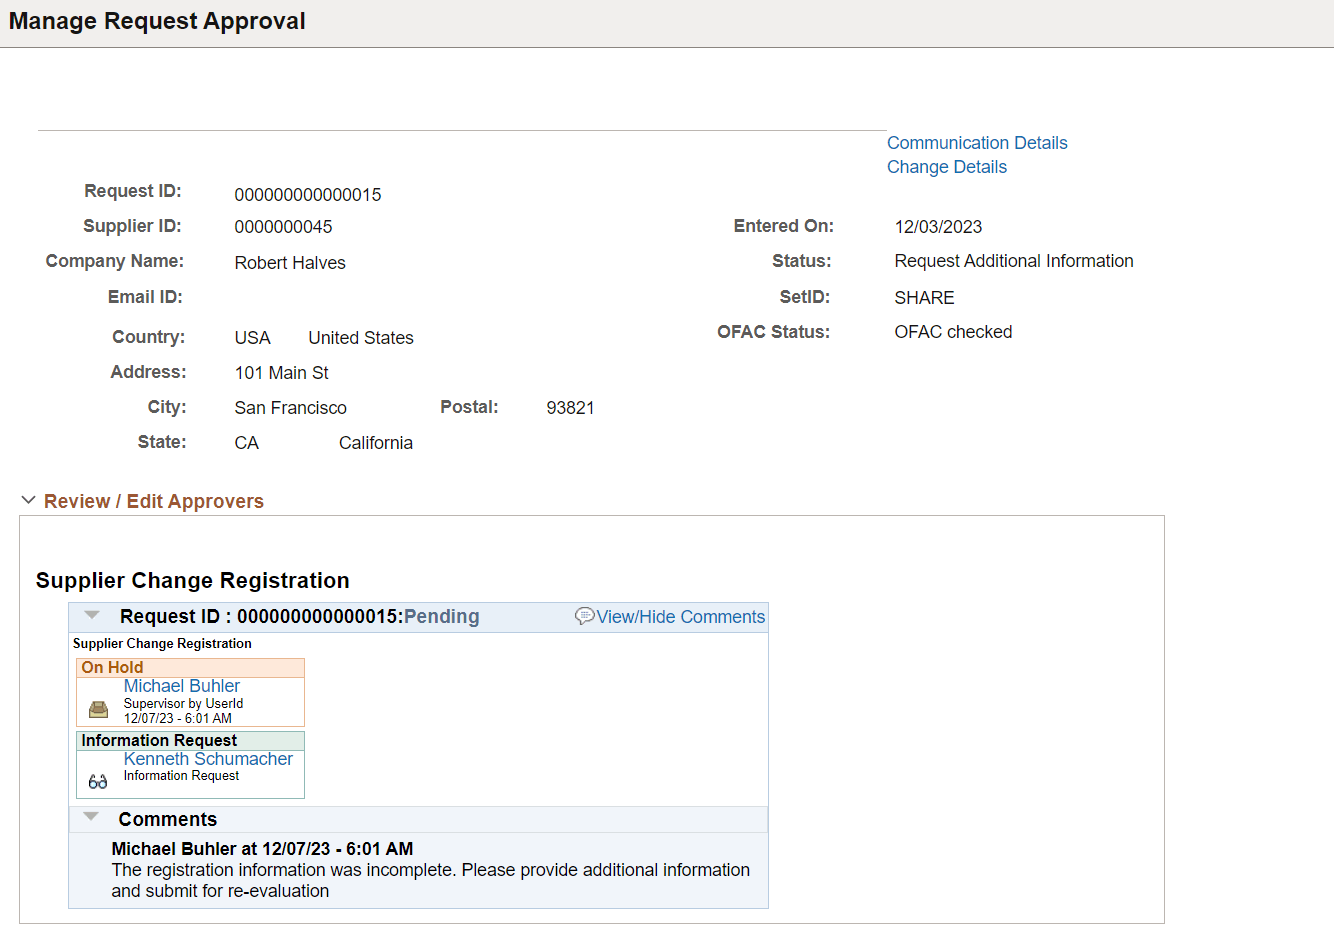Viewport: 1334px width, 942px height.
Task: Open Change Details
Action: pos(946,166)
